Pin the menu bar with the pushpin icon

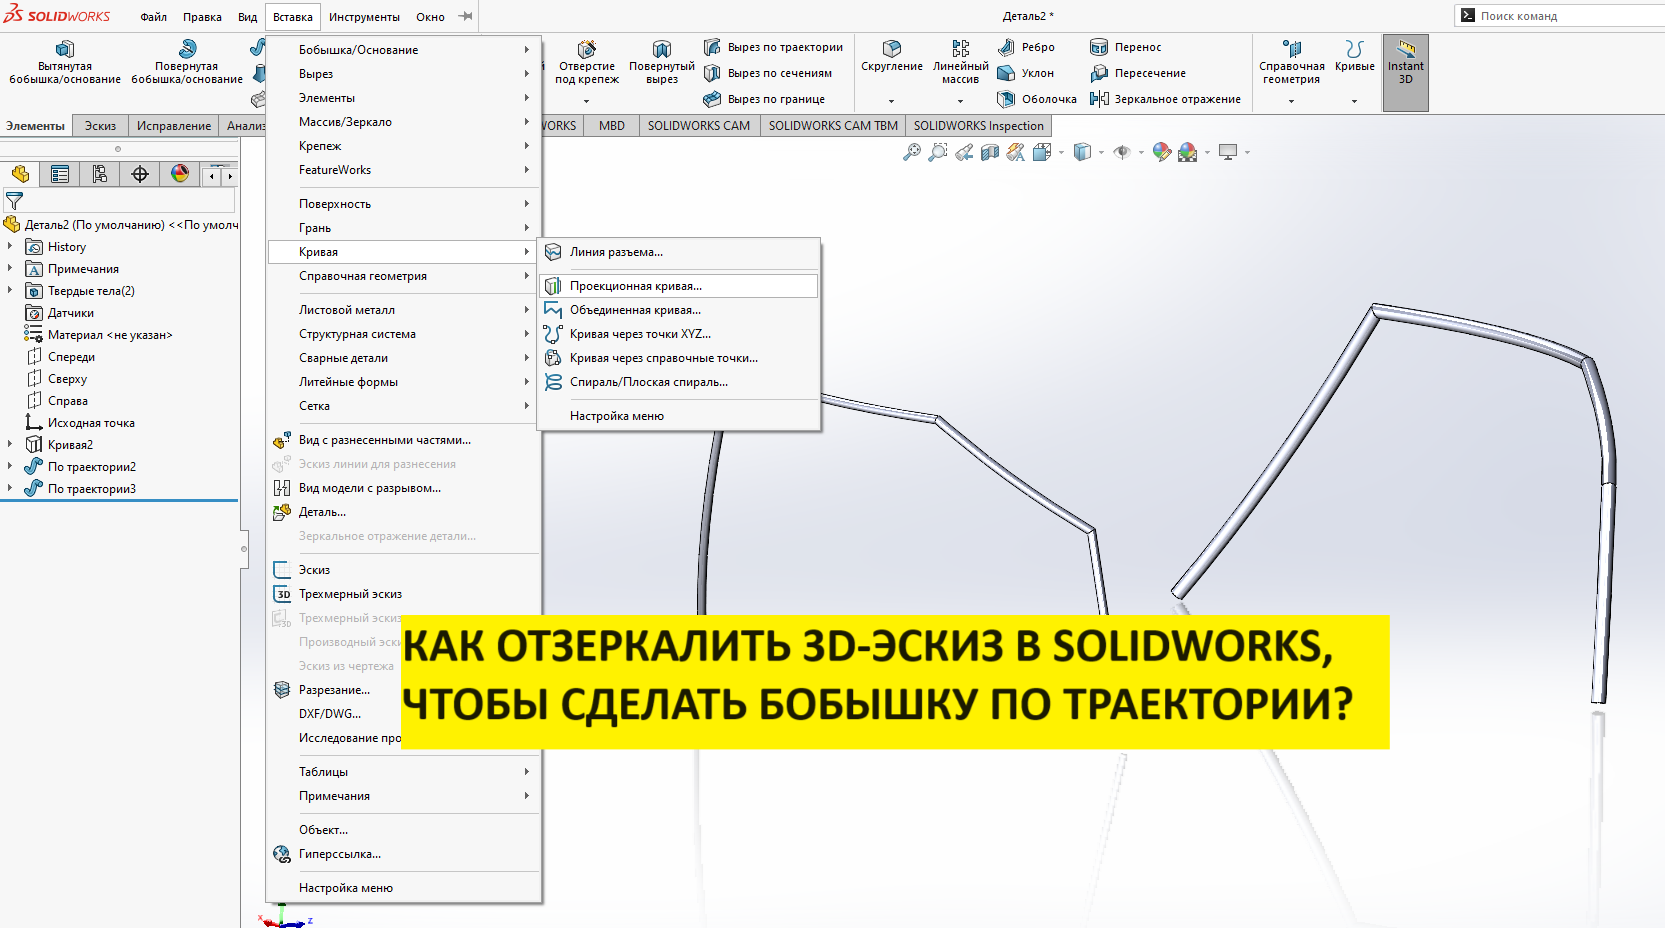click(x=465, y=15)
